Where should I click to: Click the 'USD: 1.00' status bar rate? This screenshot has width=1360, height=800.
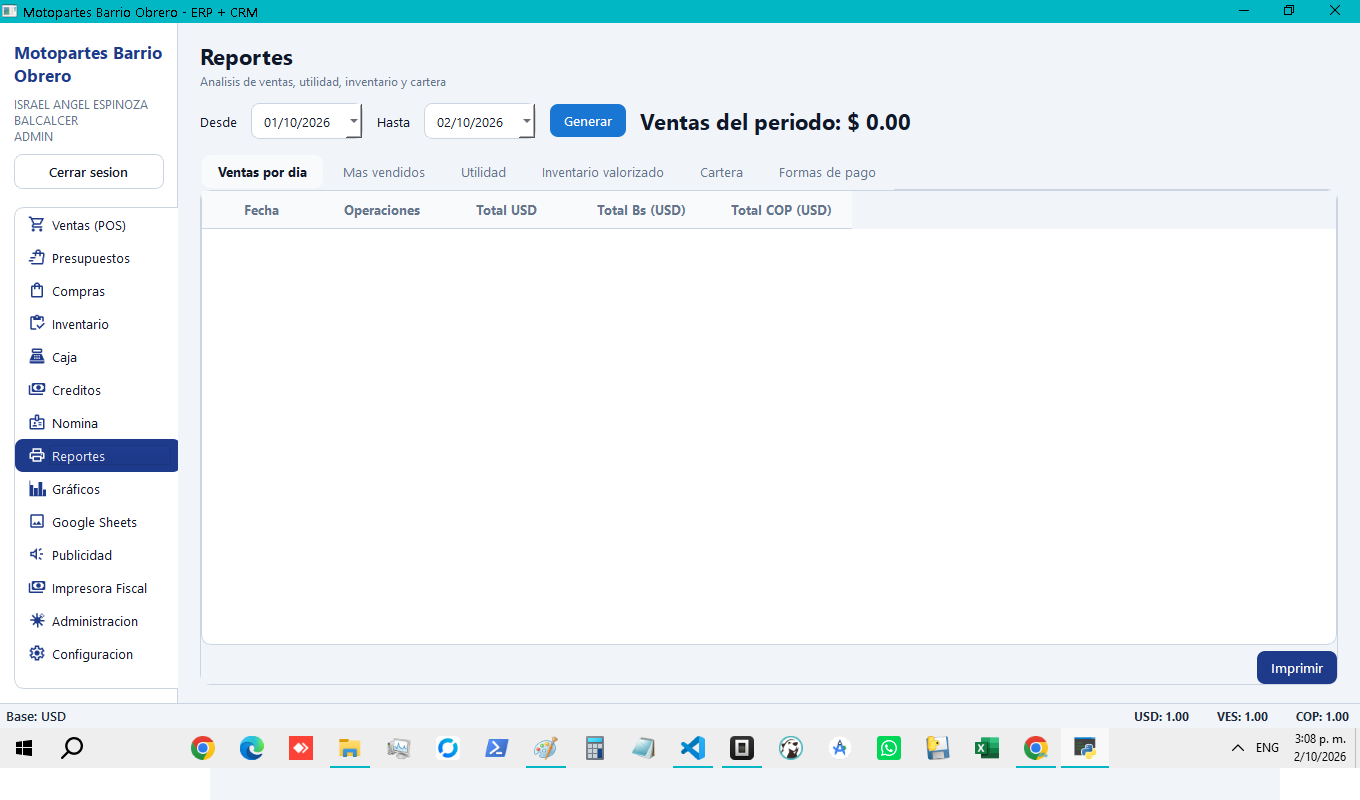click(x=1161, y=716)
